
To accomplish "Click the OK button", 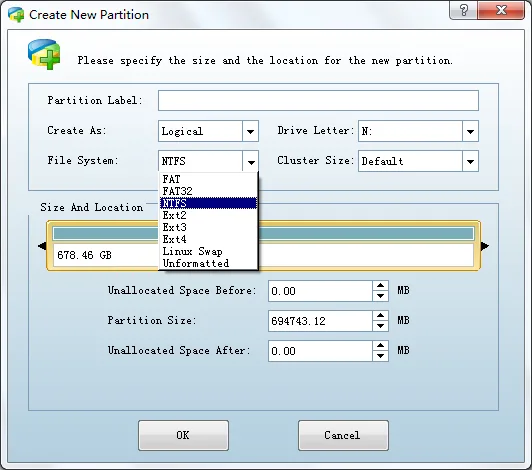I will point(183,435).
